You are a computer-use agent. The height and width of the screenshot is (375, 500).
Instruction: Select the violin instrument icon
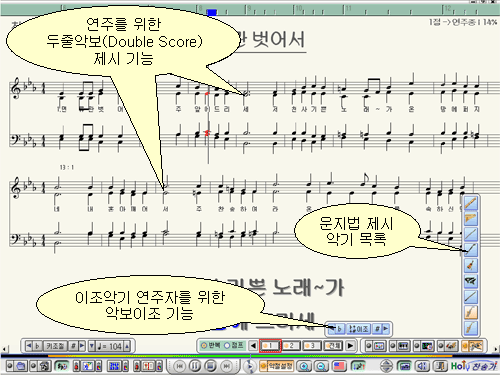click(x=471, y=266)
